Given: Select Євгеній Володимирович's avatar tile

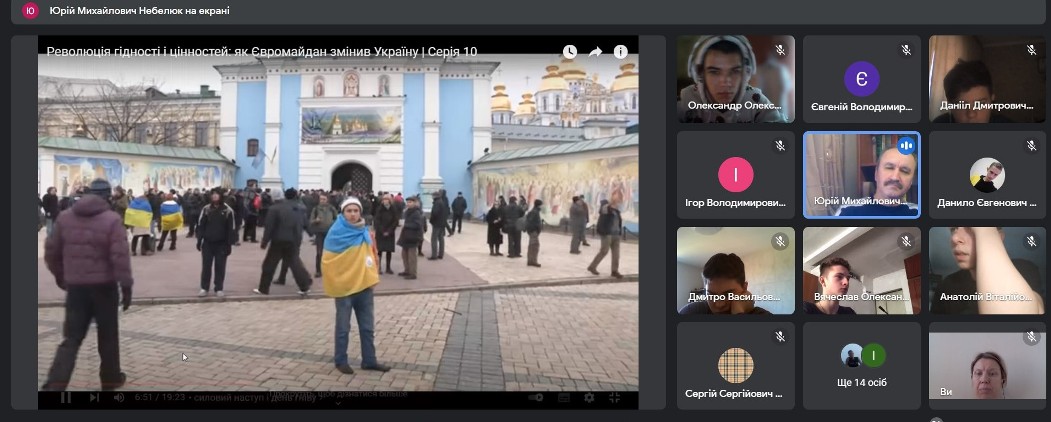Looking at the screenshot, I should click(862, 79).
